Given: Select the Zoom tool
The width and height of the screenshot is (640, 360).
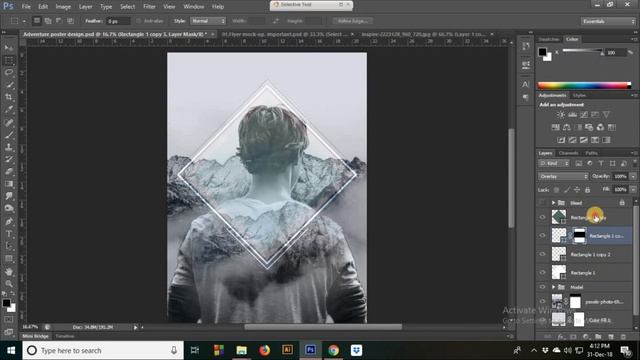Looking at the screenshot, I should click(x=9, y=283).
